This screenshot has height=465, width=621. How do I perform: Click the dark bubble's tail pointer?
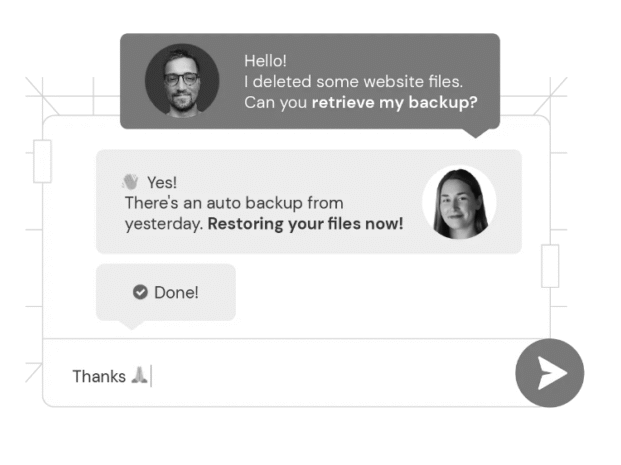coord(477,131)
